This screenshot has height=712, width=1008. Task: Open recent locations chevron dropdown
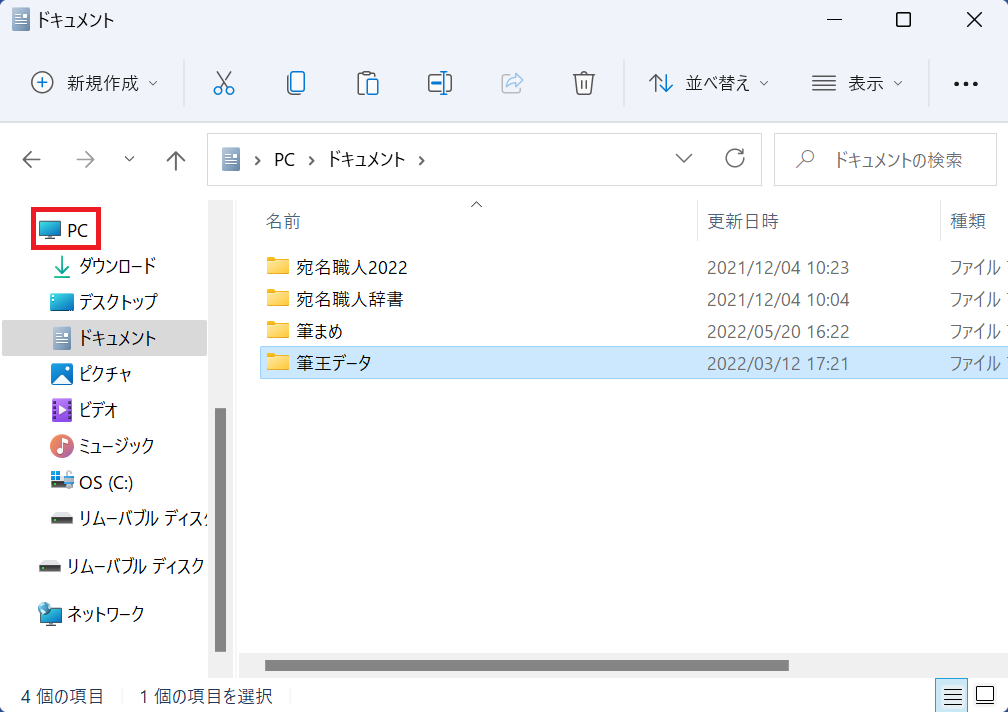129,159
